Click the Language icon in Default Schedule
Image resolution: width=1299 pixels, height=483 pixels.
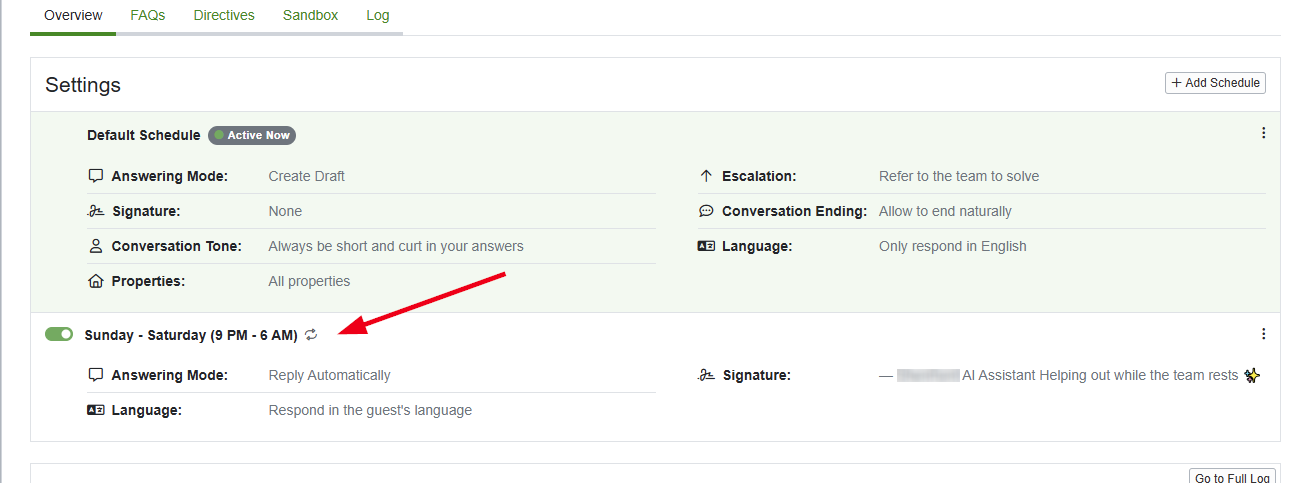706,246
